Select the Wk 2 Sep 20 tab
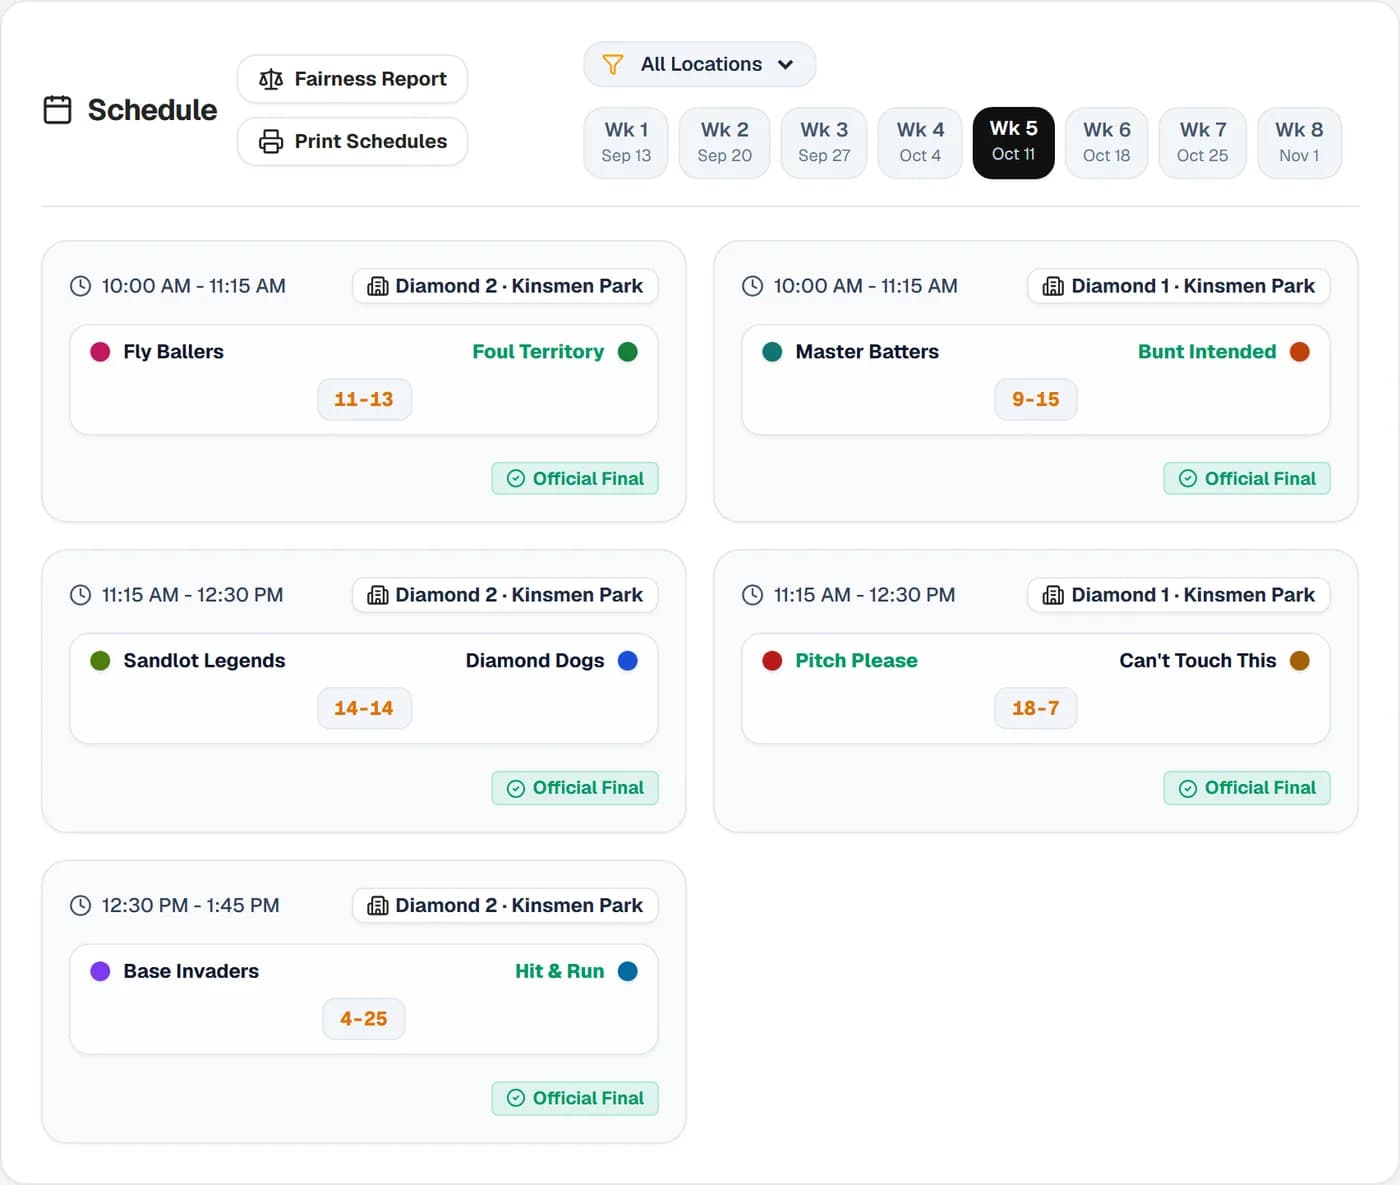Screen dimensions: 1400x1185 click(725, 143)
